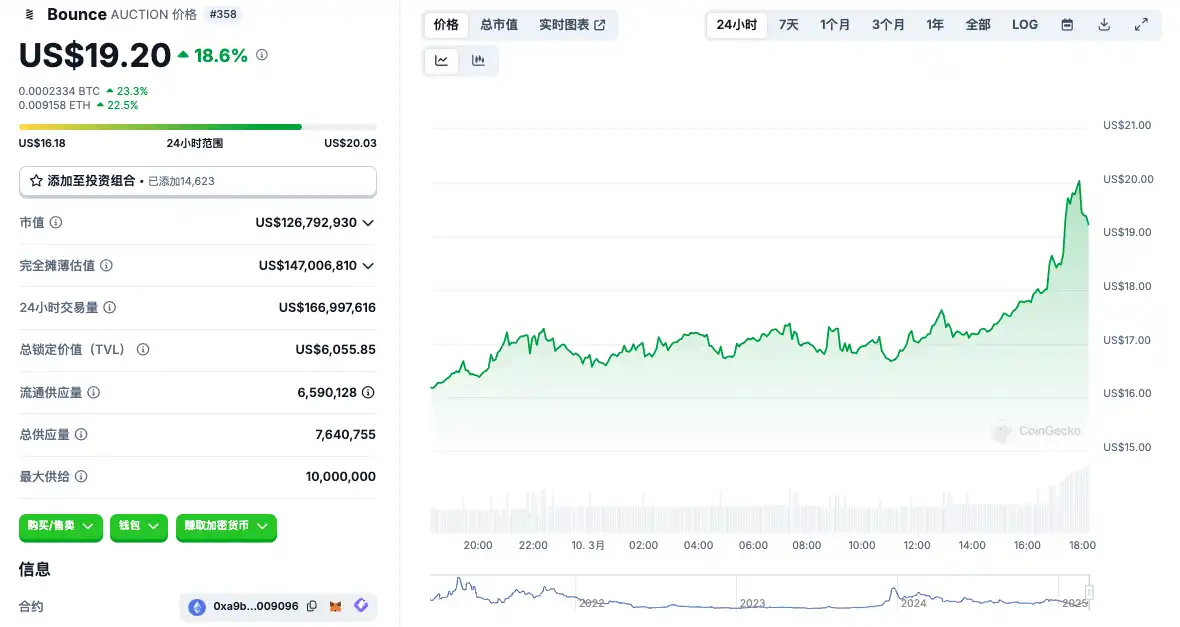Click the 24小时范围 price range bar
The width and height of the screenshot is (1180, 627).
pos(198,127)
